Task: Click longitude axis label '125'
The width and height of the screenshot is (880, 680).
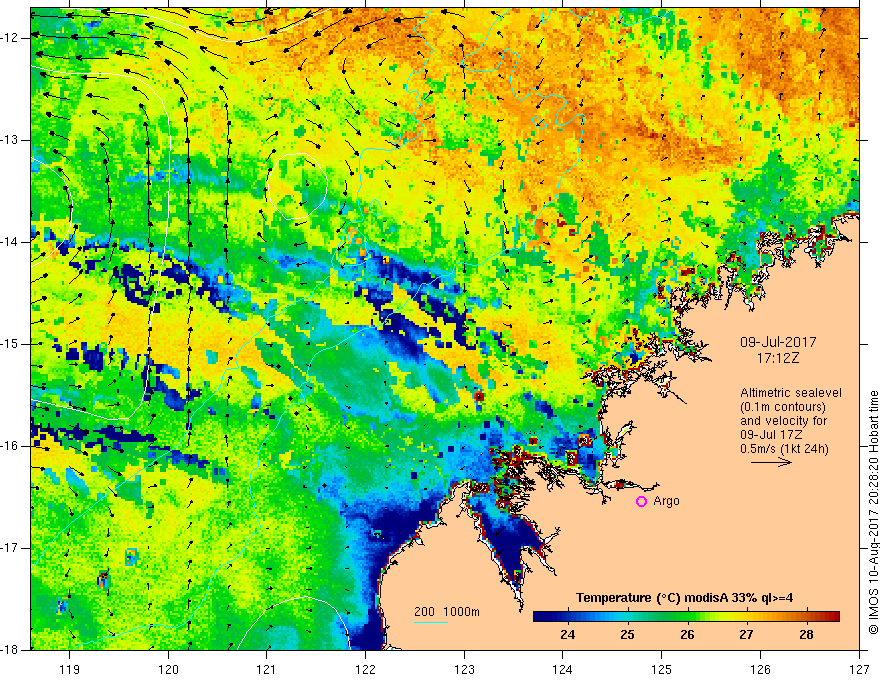Action: pos(662,669)
